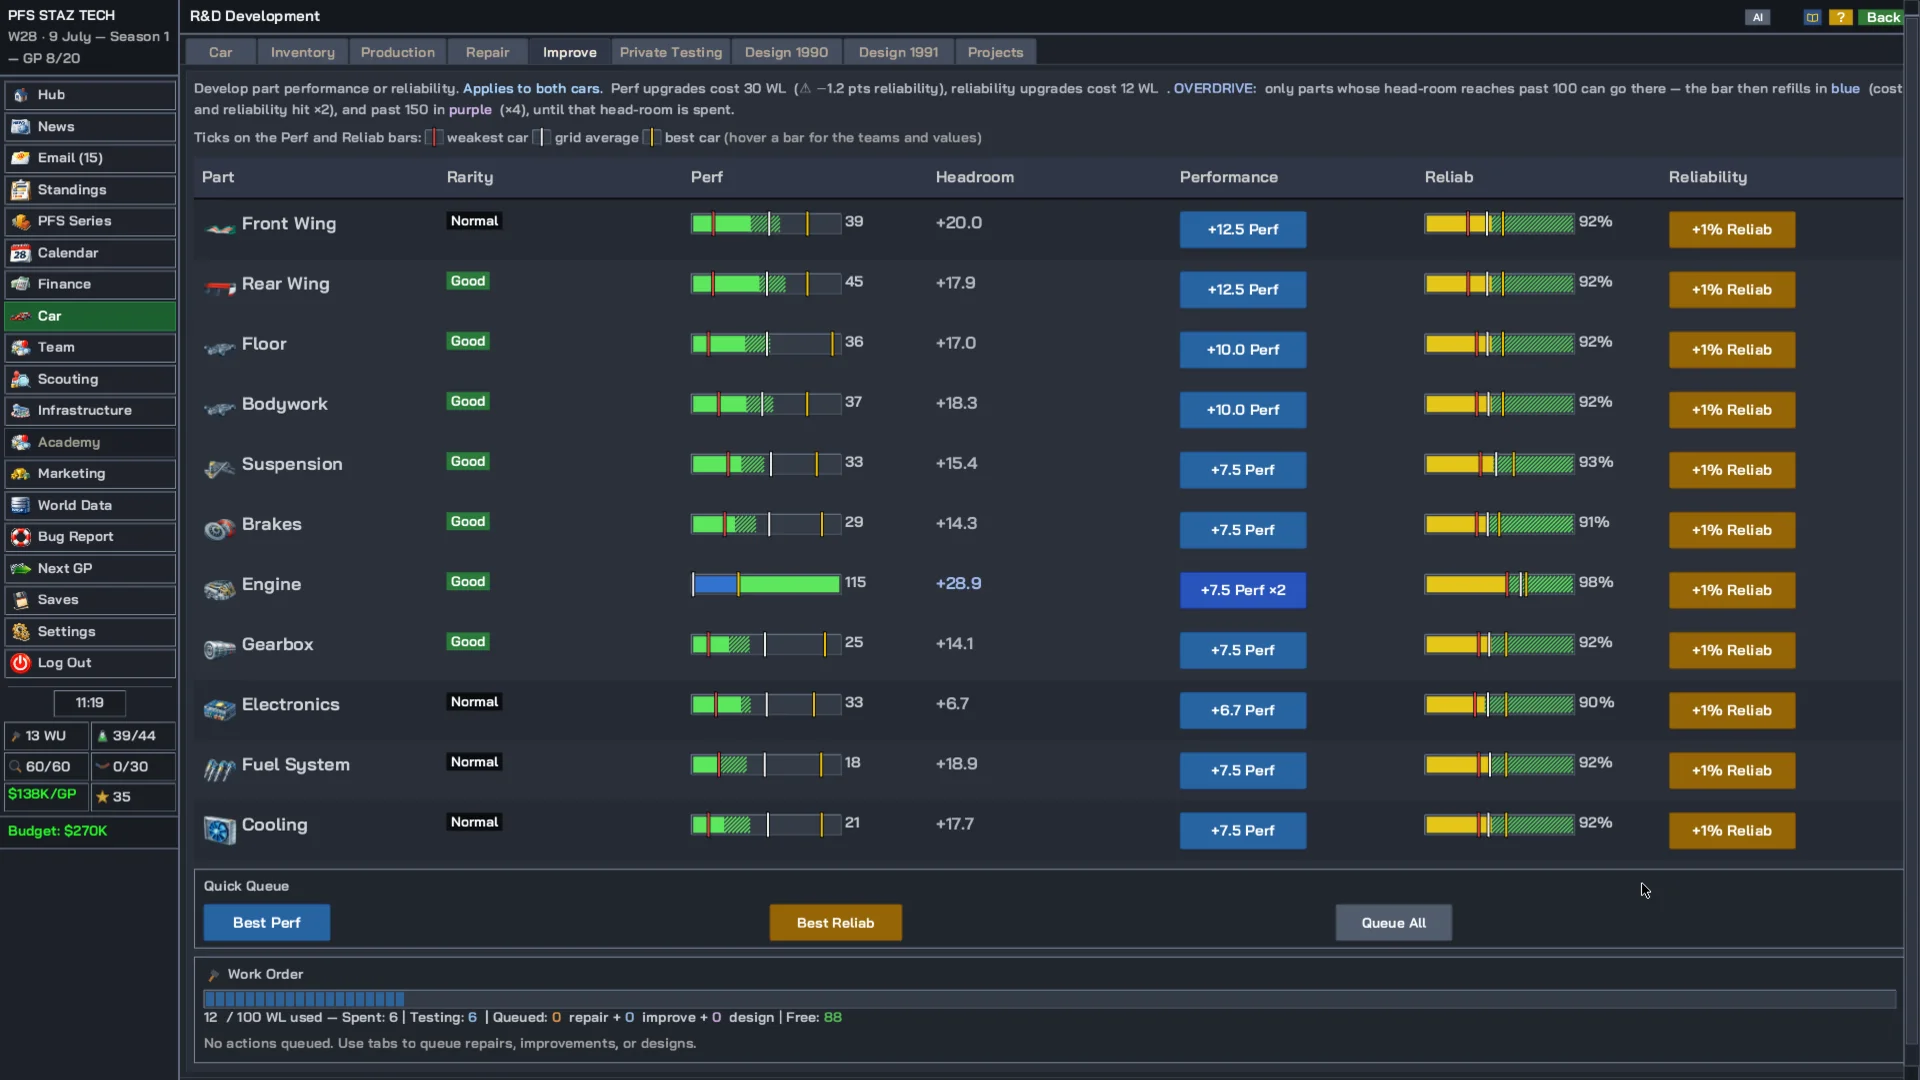The image size is (1920, 1080).
Task: Click the PFS Series trophy icon
Action: (20, 221)
